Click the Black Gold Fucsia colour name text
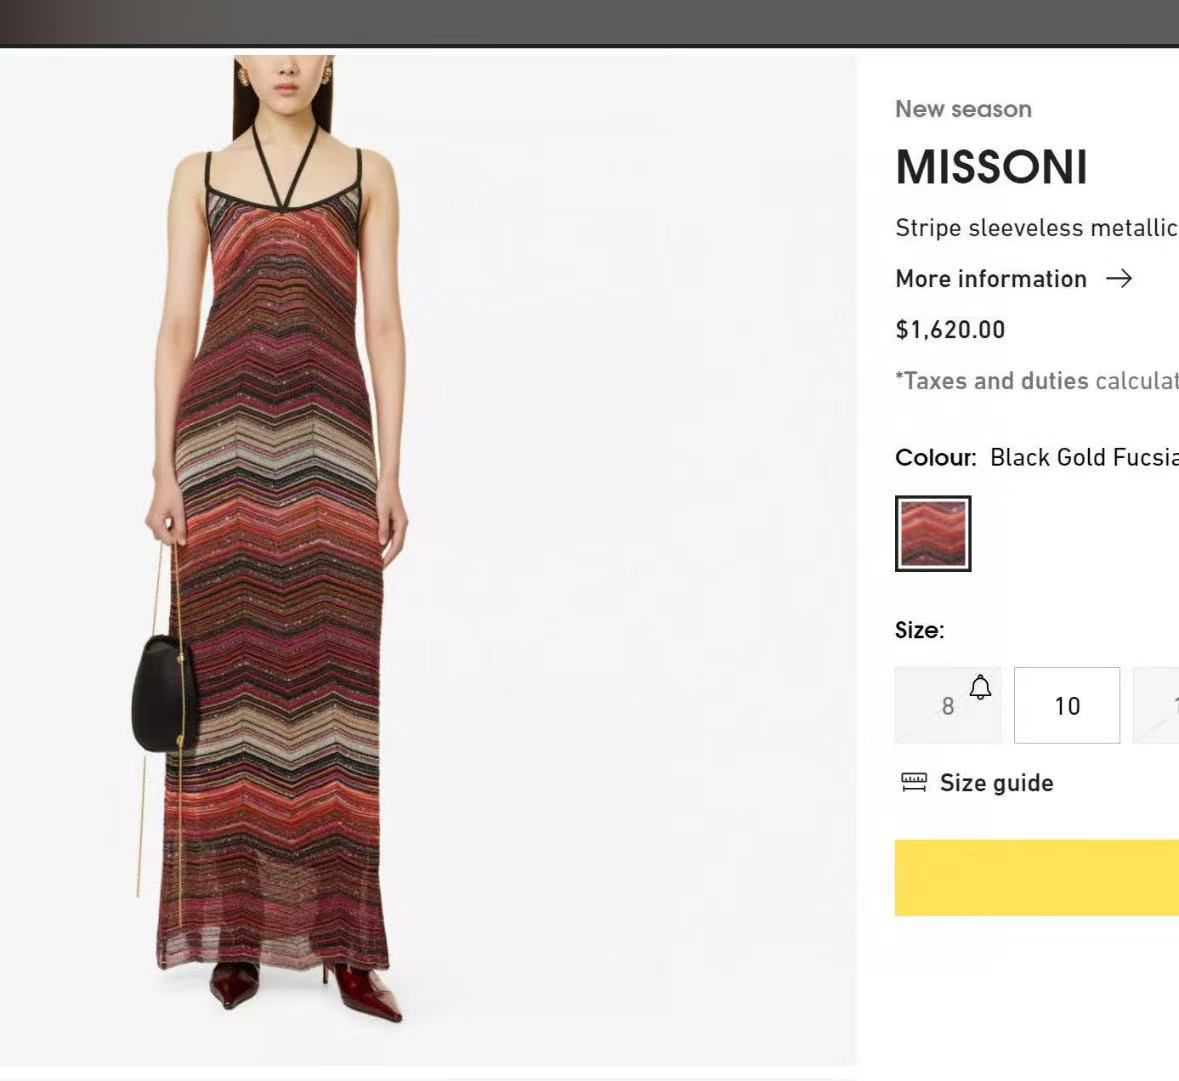This screenshot has width=1179, height=1081. tap(1083, 457)
